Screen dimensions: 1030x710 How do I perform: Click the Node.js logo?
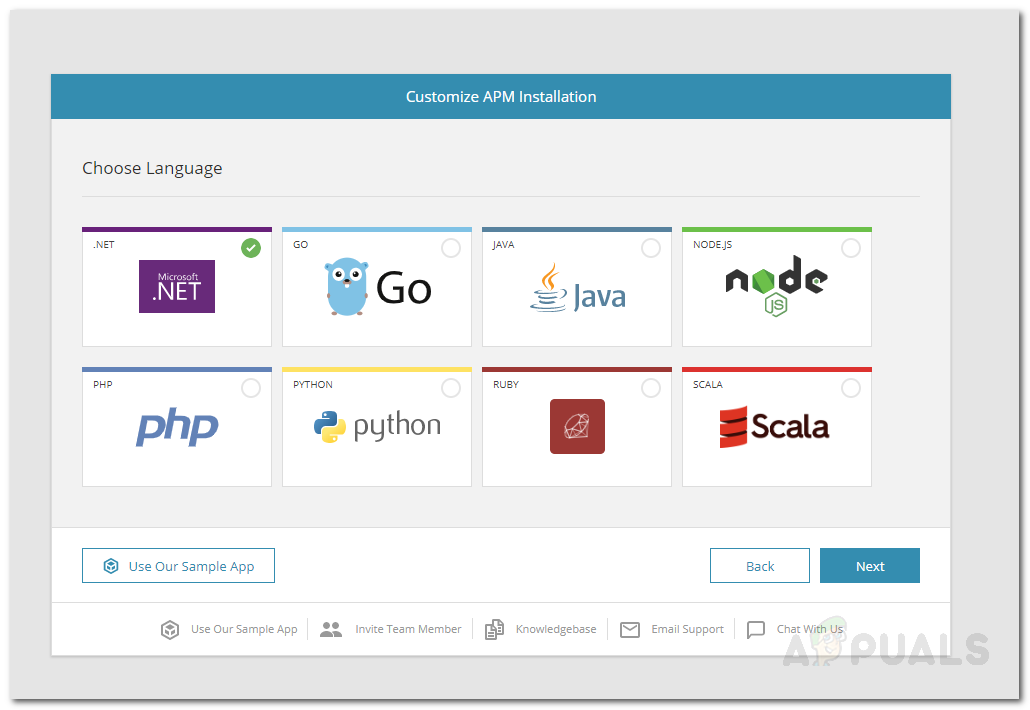point(776,286)
